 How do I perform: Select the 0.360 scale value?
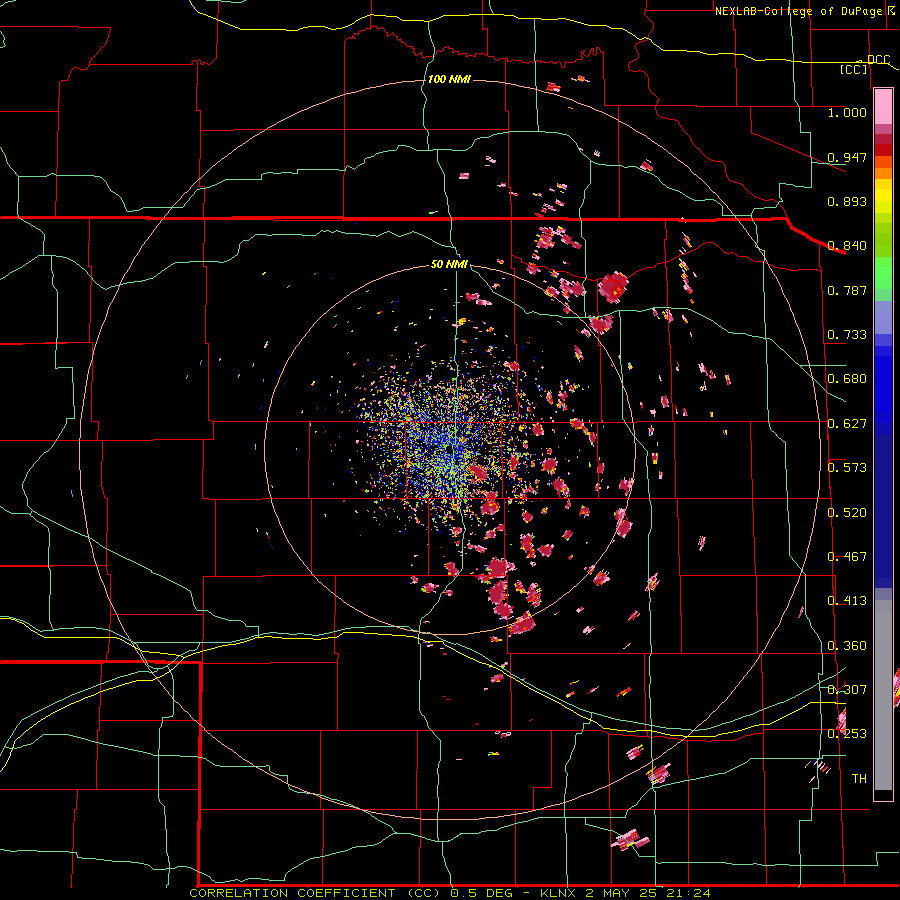847,646
